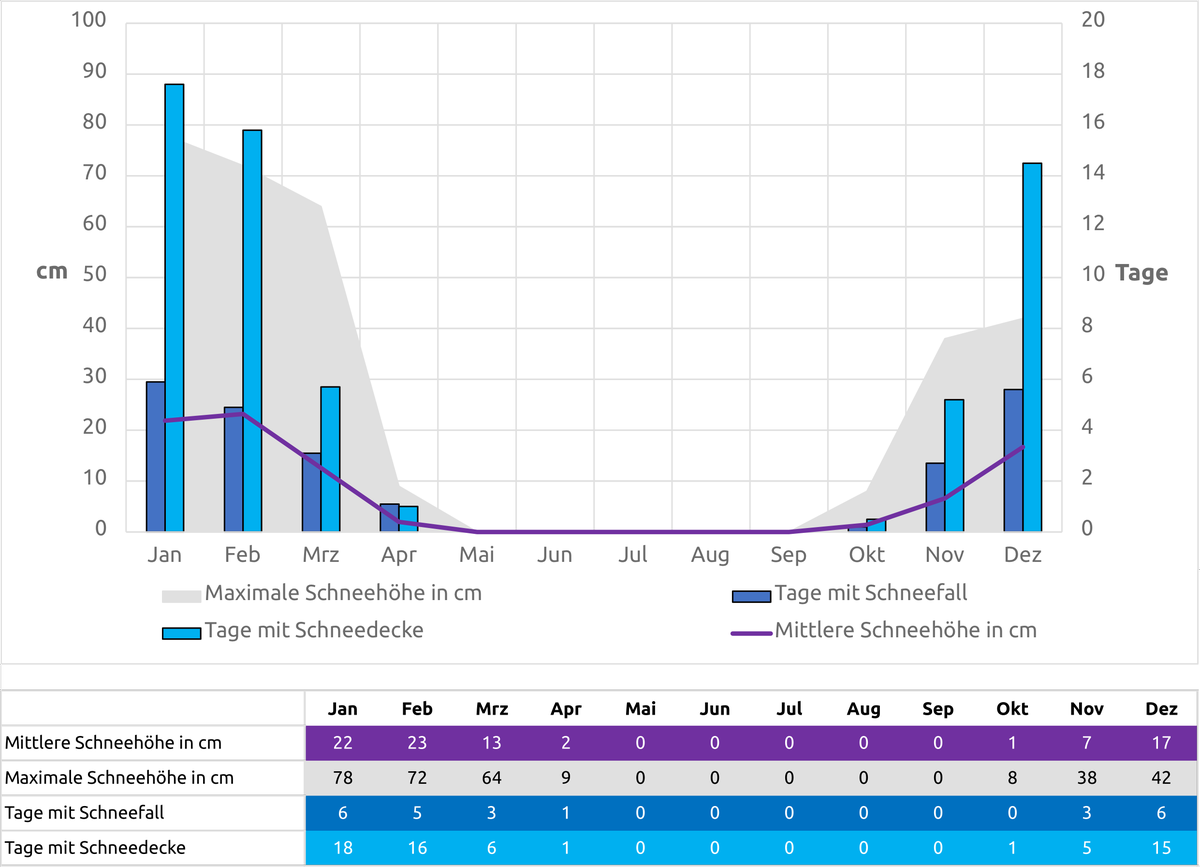Click the light blue March bar in chart

click(330, 458)
